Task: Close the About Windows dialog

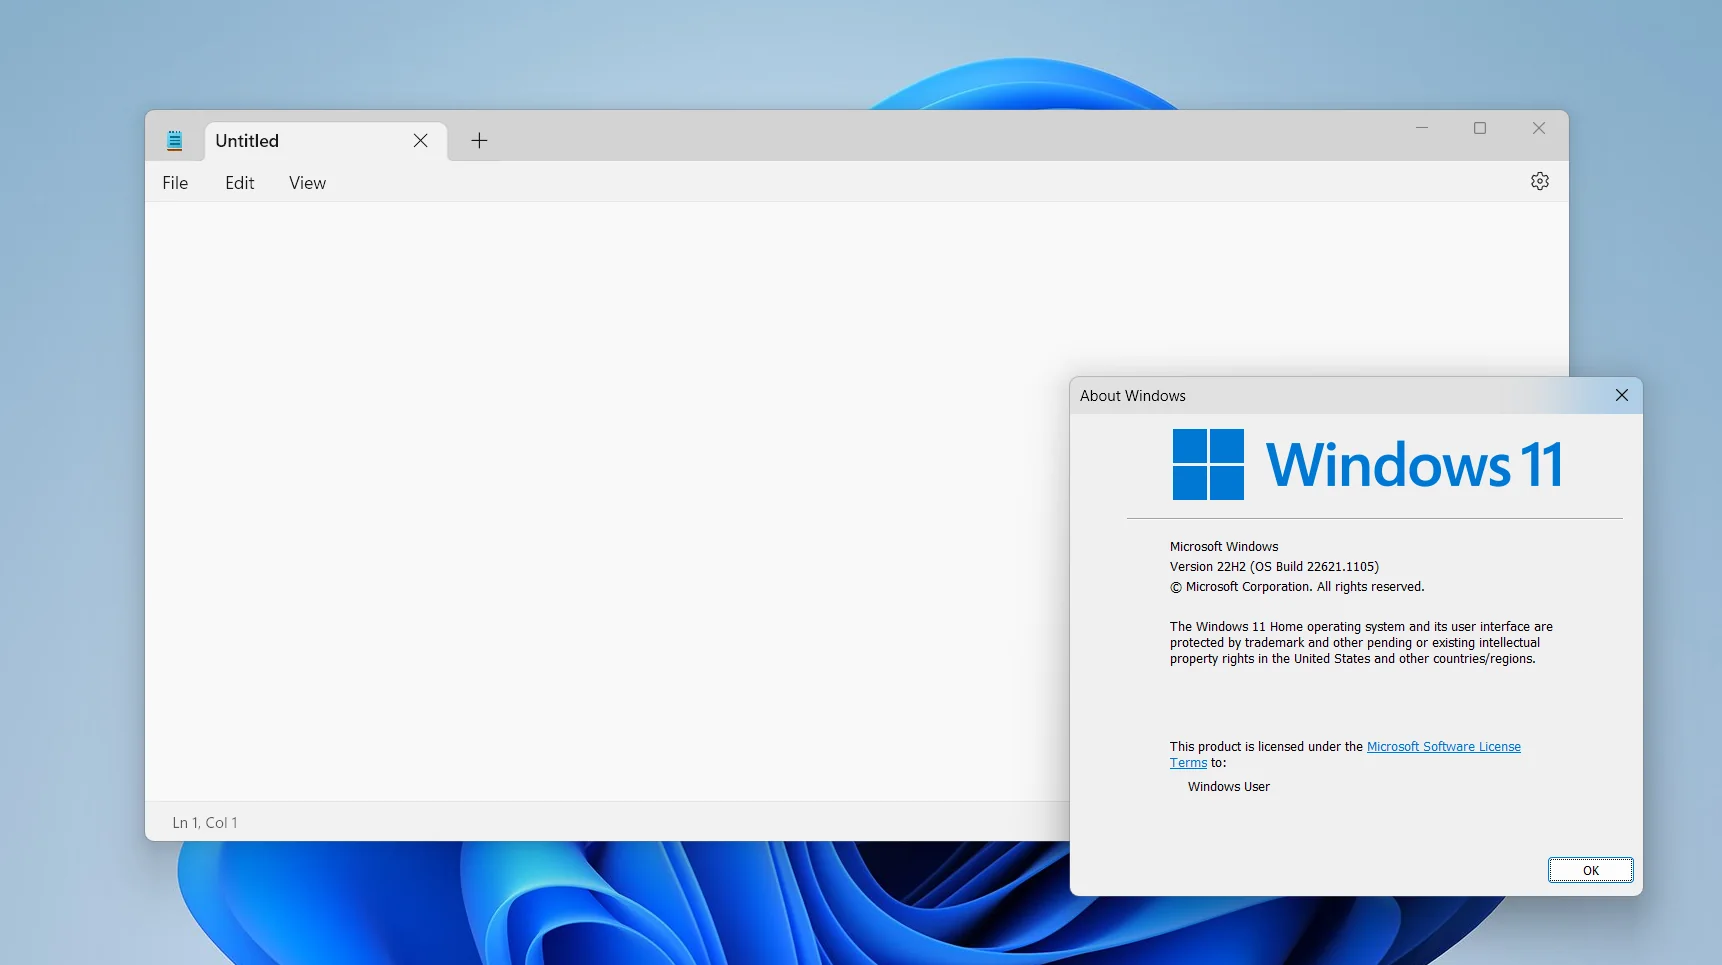Action: (1622, 395)
